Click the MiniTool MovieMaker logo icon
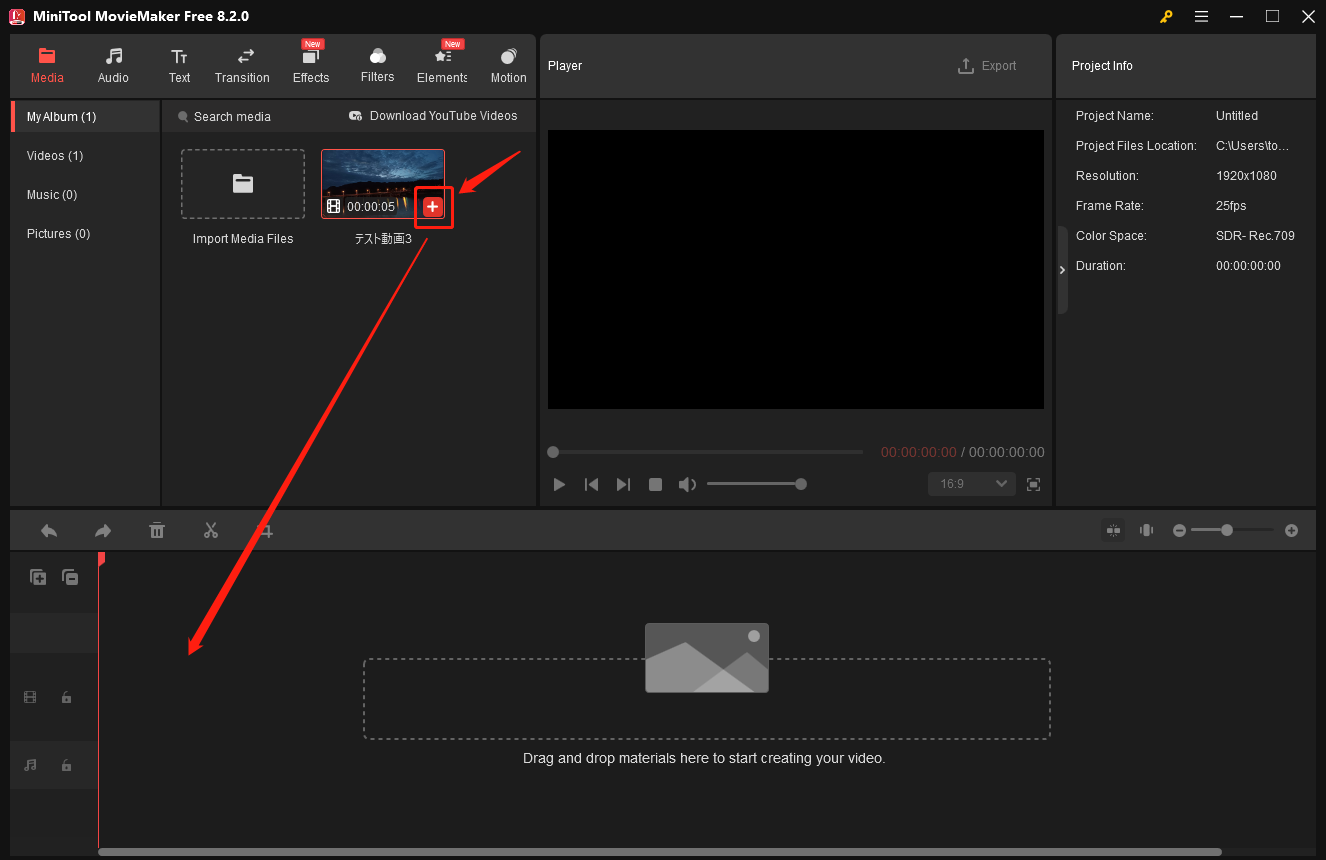 pyautogui.click(x=16, y=16)
